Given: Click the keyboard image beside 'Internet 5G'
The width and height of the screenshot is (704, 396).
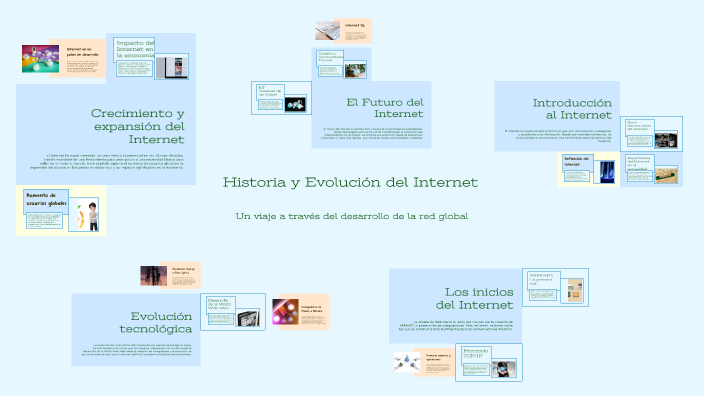Looking at the screenshot, I should [x=327, y=31].
